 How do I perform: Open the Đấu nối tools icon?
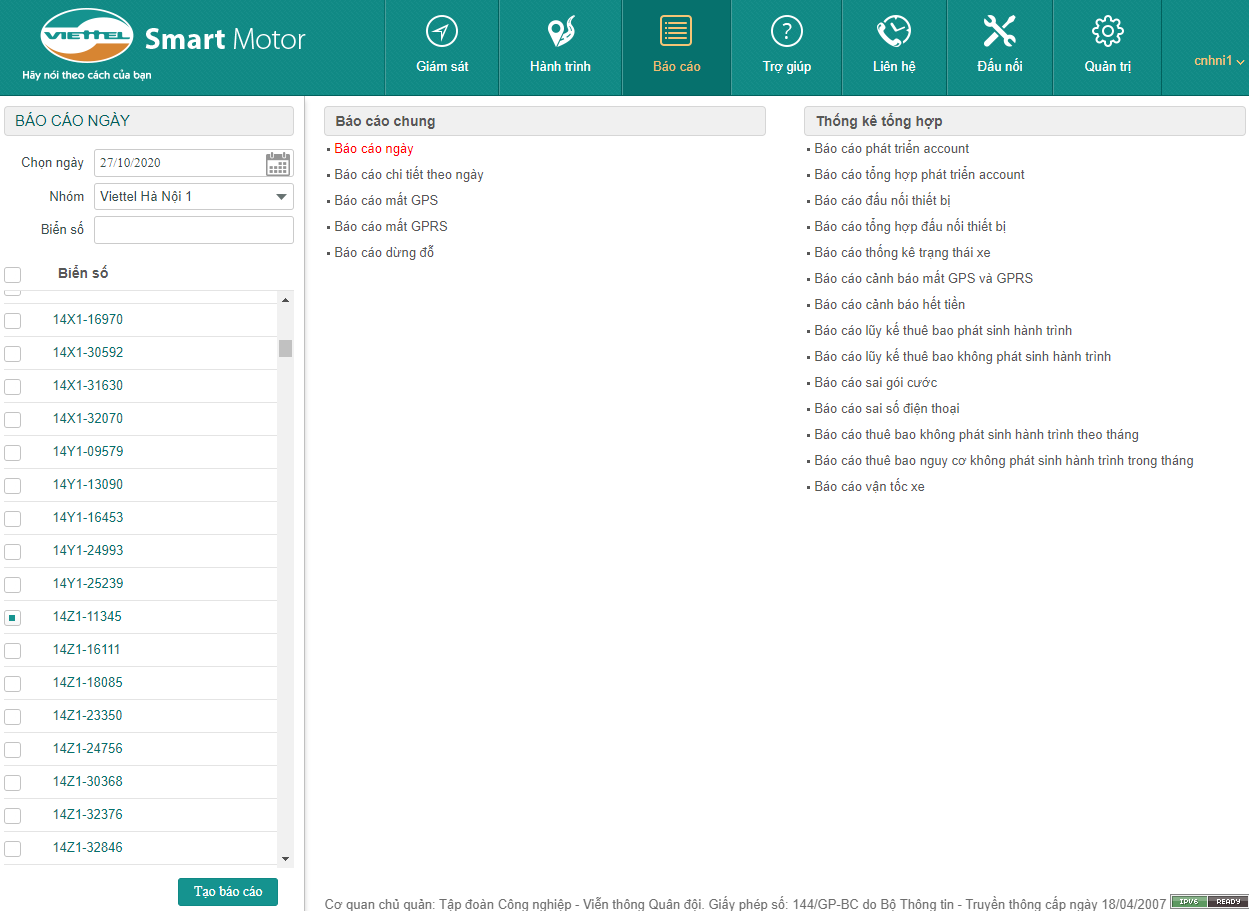click(x=999, y=32)
